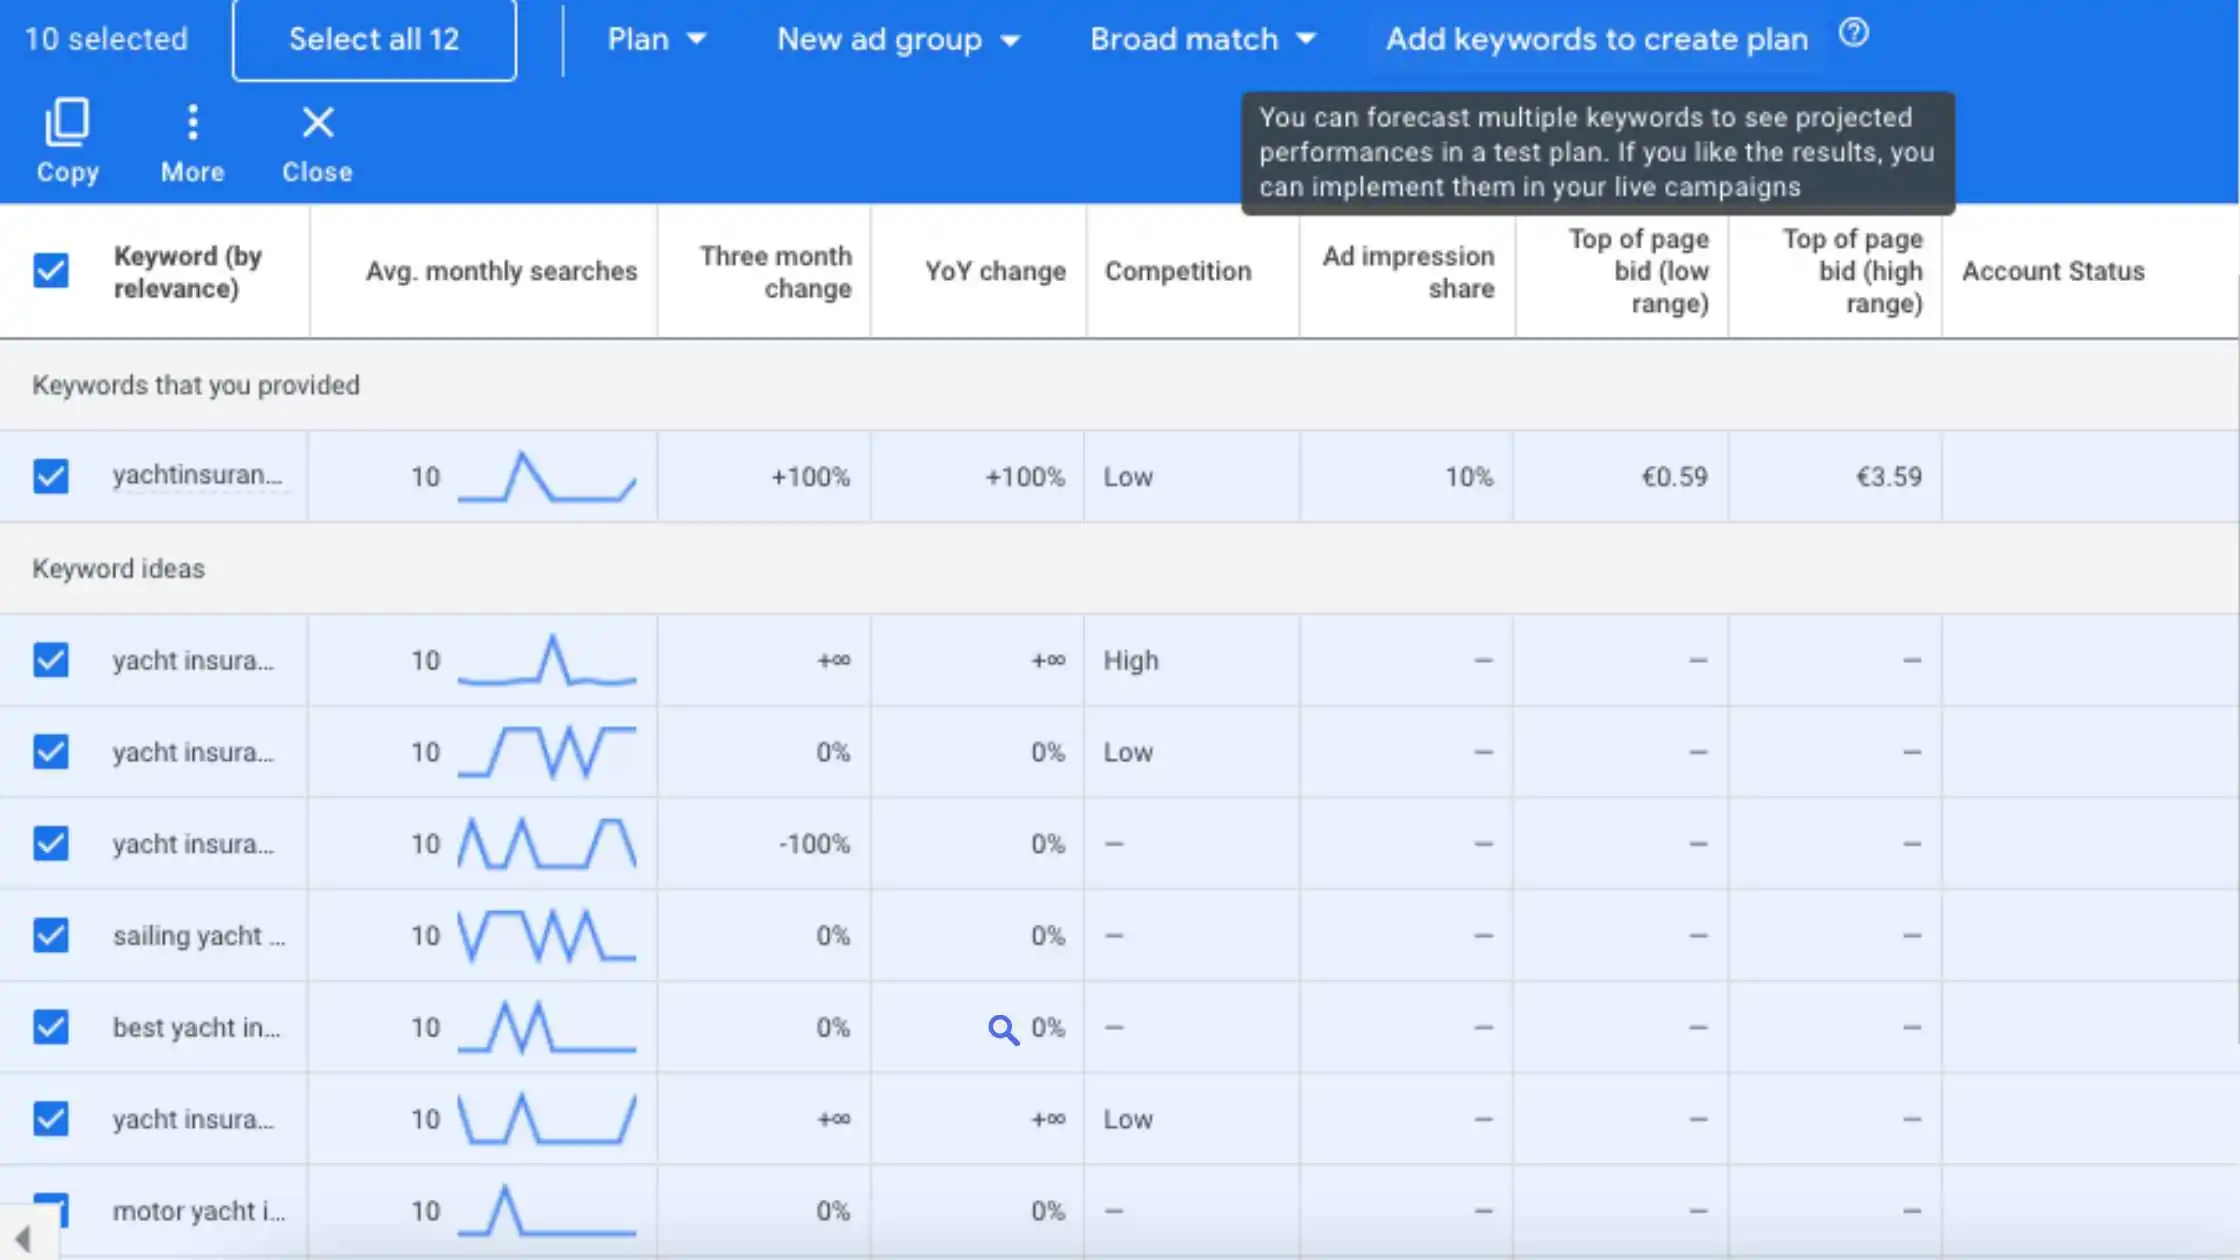
Task: Toggle the yachtinsuran... keyword checkbox
Action: (x=51, y=475)
